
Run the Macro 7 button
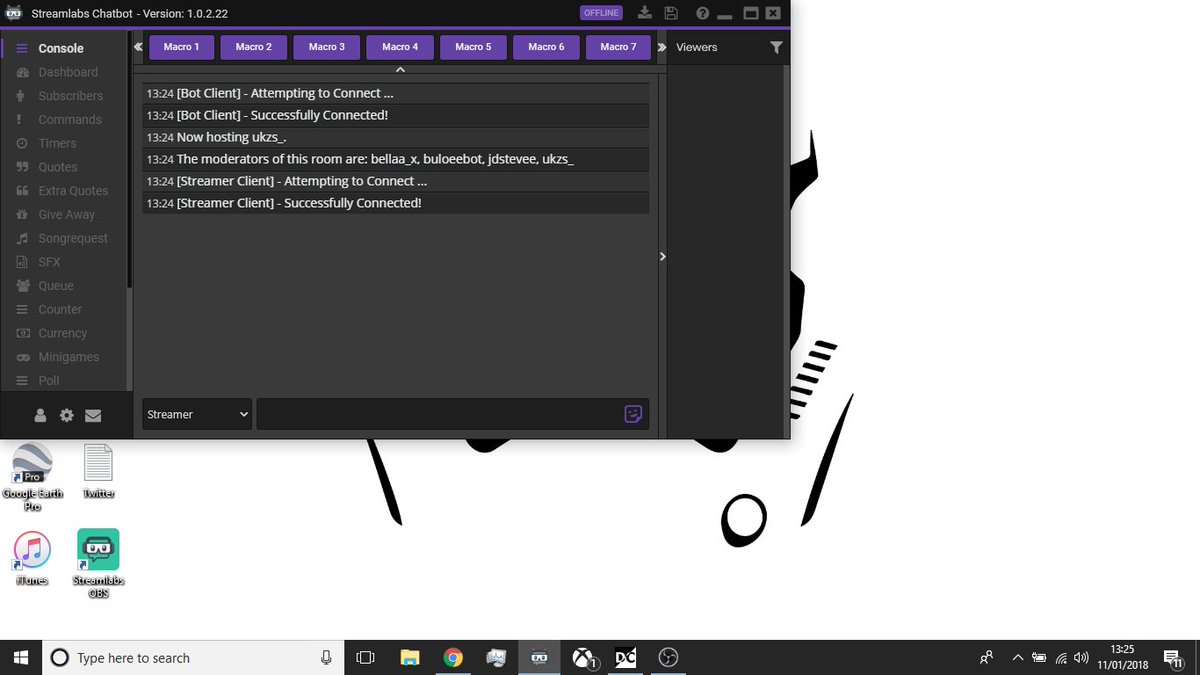point(619,47)
